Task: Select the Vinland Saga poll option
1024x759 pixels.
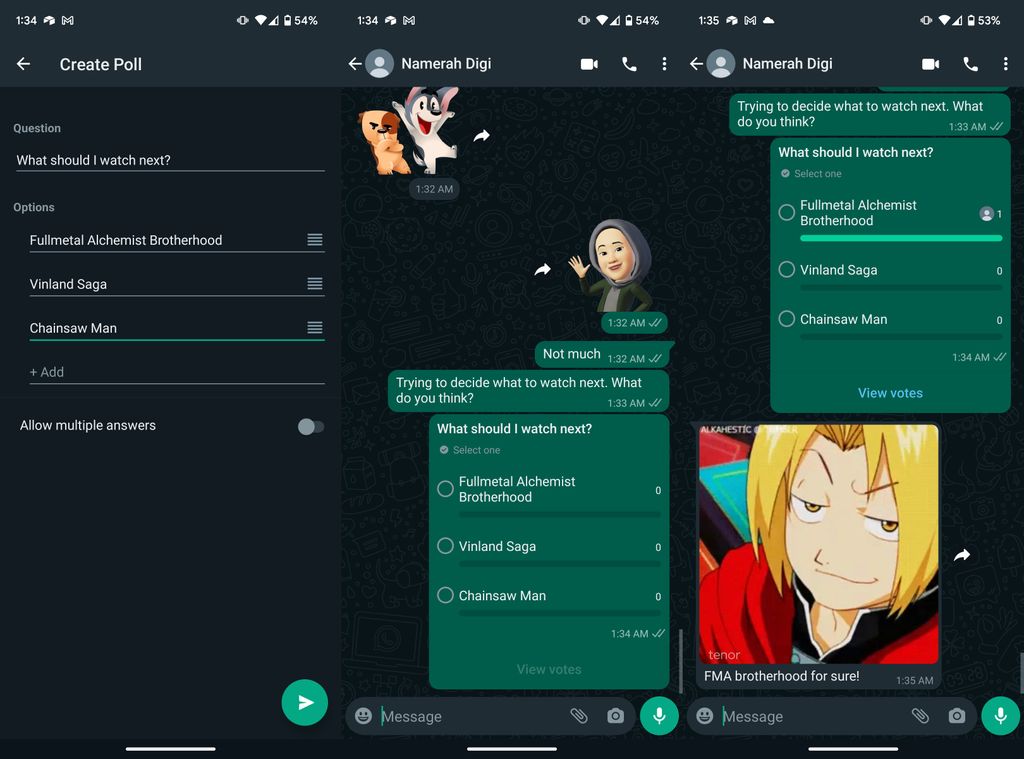Action: (x=786, y=270)
